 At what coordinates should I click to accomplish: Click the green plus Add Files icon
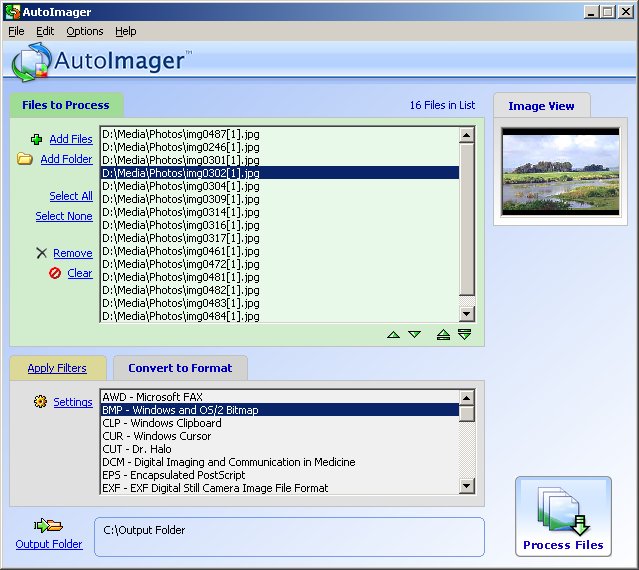(x=36, y=139)
